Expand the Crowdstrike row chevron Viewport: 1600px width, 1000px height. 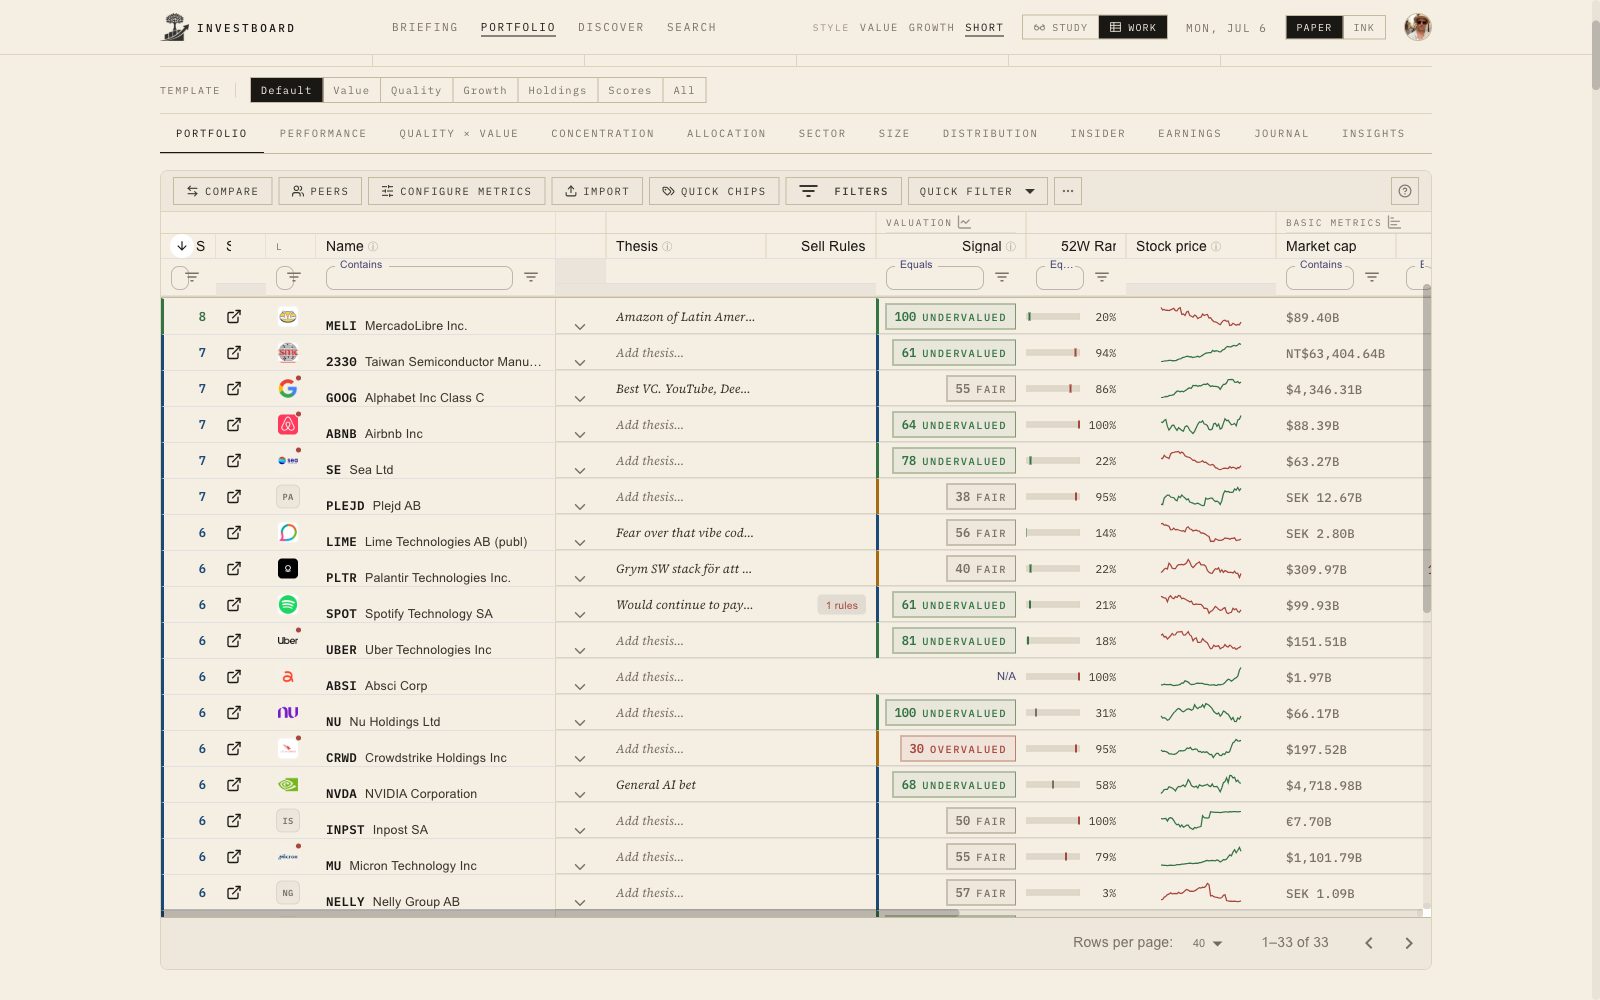tap(580, 758)
